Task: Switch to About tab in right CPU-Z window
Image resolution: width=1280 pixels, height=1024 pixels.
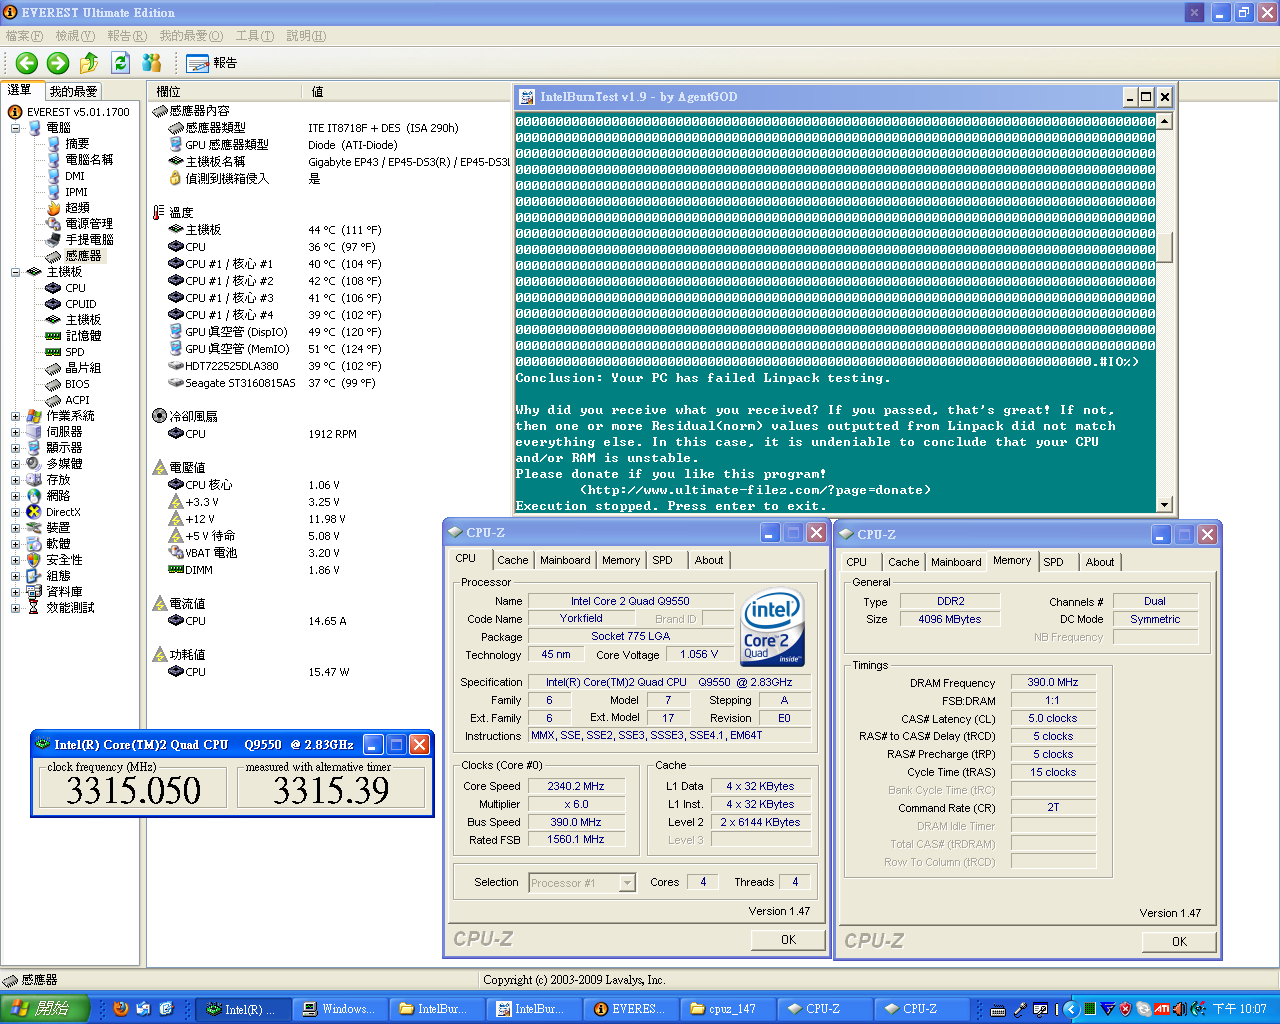Action: click(x=1100, y=563)
